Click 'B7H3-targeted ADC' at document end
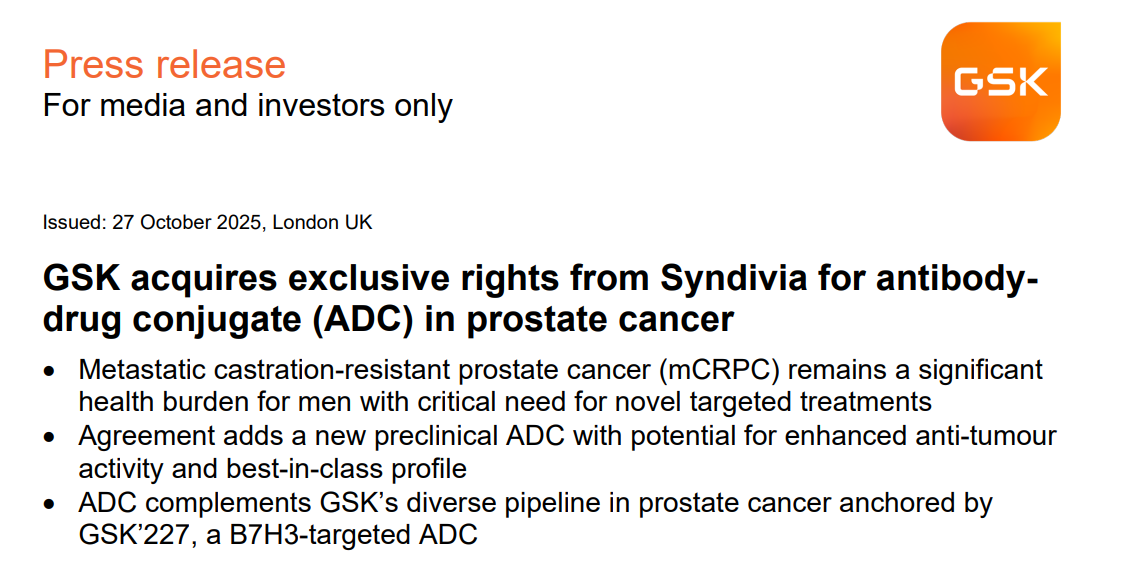 354,534
